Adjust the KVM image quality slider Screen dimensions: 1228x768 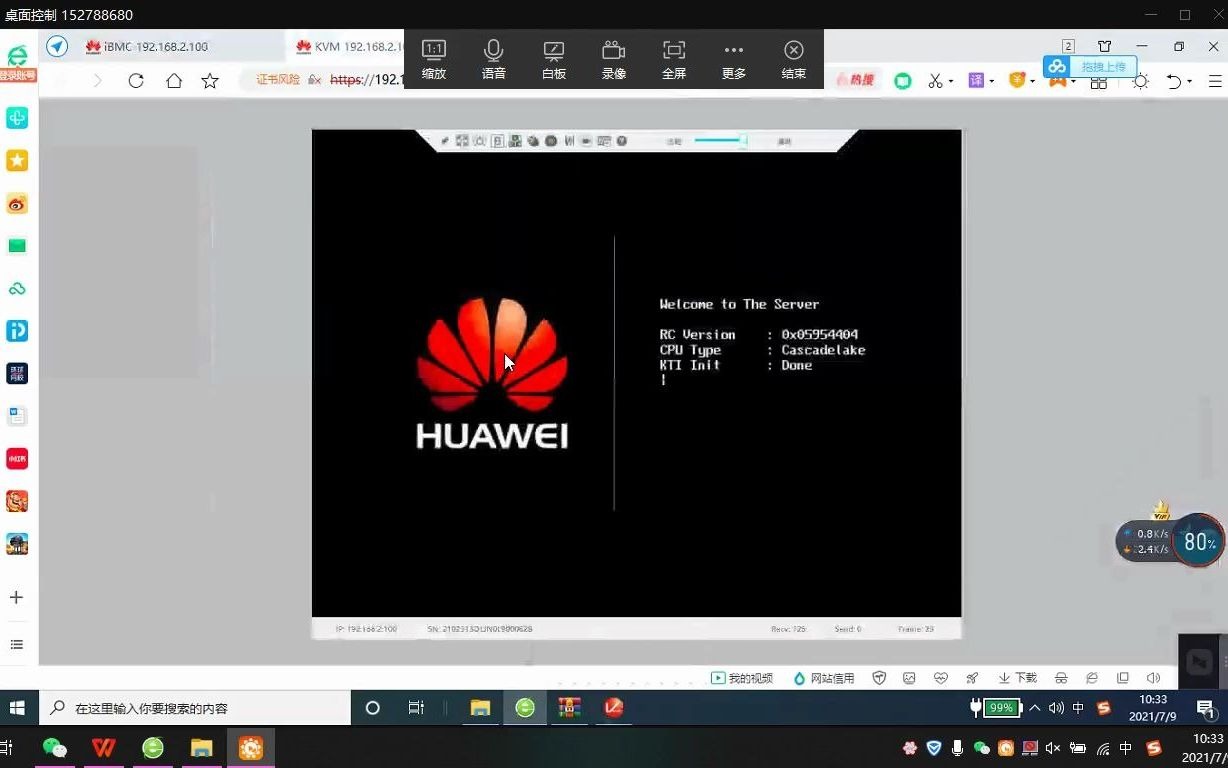[x=721, y=141]
